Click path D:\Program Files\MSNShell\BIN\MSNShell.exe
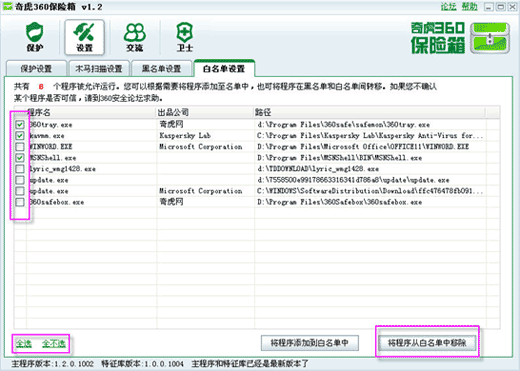This screenshot has width=520, height=371. point(339,158)
